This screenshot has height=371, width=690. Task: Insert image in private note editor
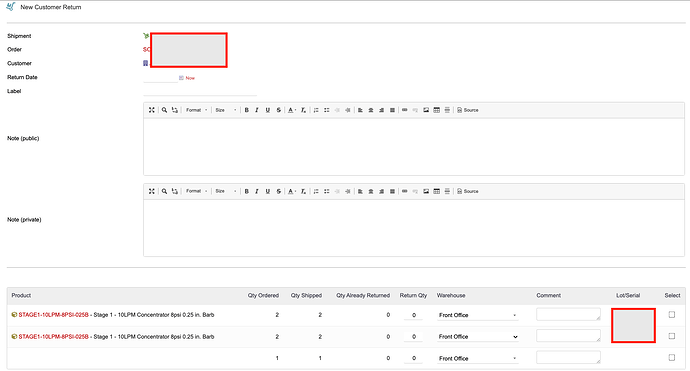(x=426, y=191)
